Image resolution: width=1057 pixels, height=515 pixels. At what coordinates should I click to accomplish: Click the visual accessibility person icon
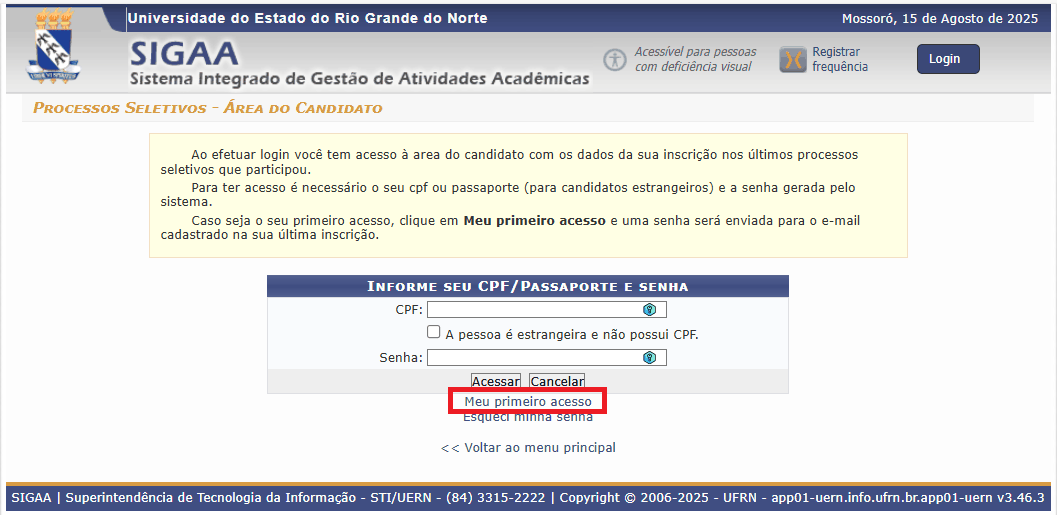614,59
